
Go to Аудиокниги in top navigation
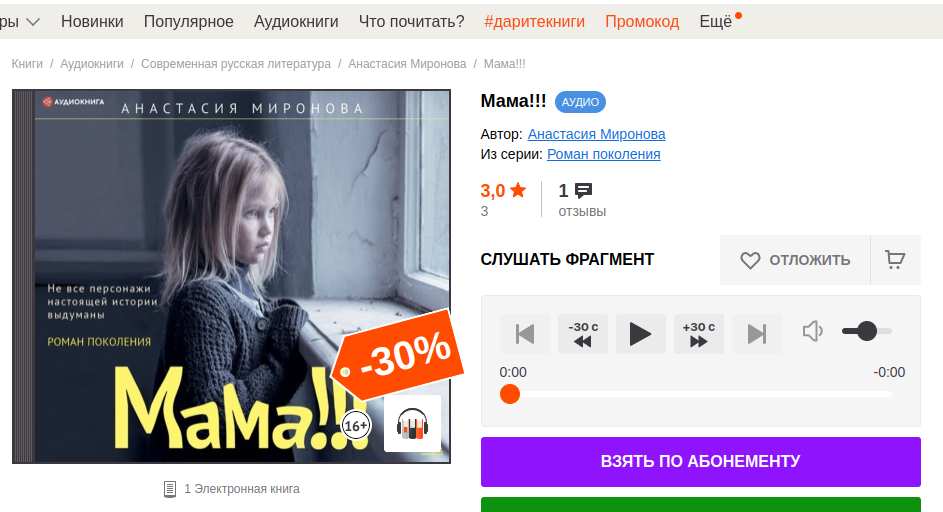point(296,22)
